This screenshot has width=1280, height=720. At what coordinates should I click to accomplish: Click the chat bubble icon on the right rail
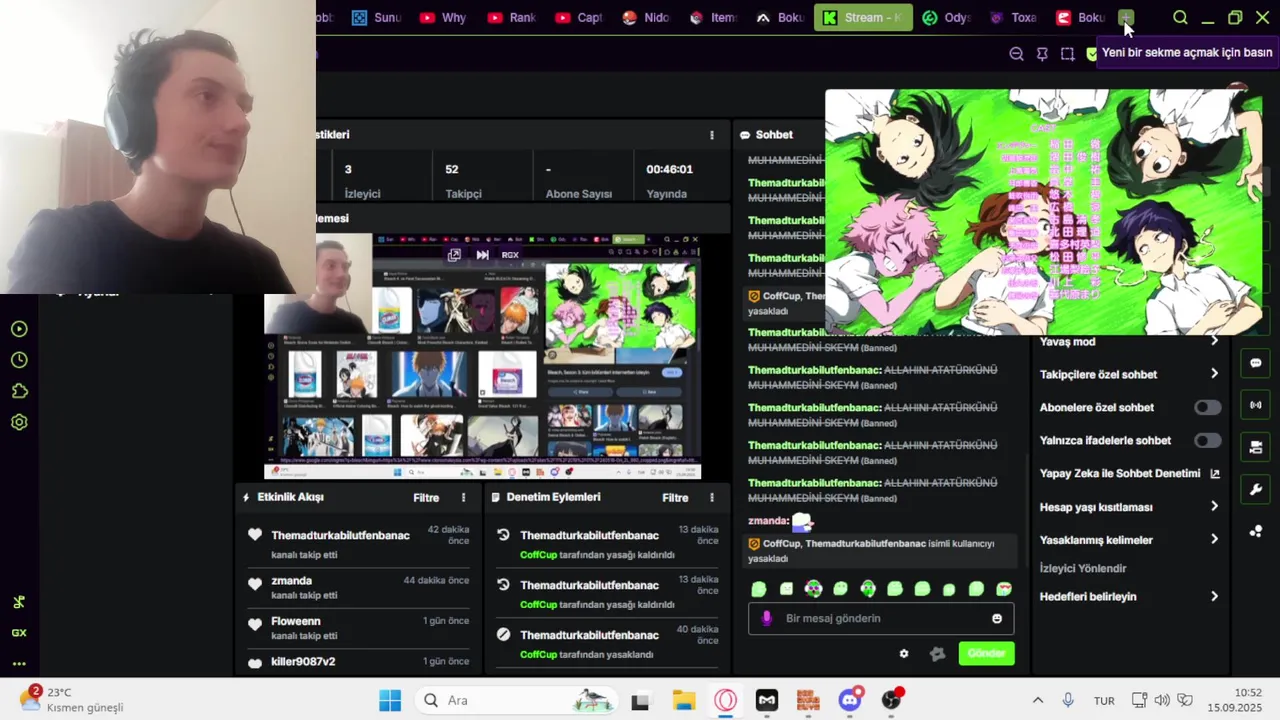[x=1256, y=363]
